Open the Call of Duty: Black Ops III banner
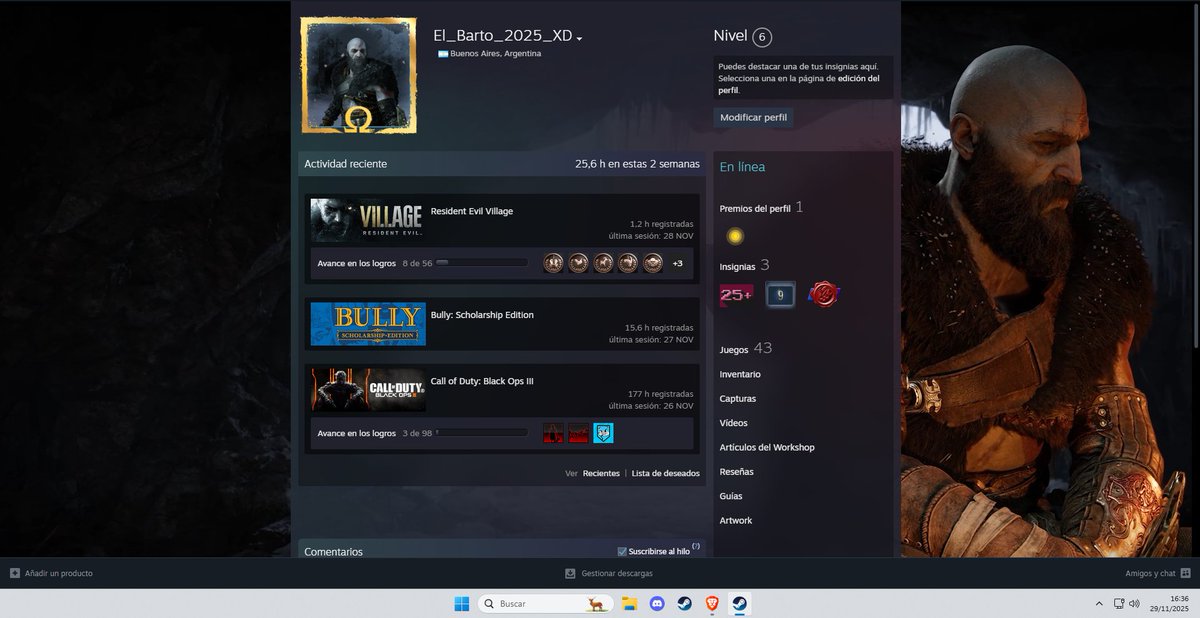Image resolution: width=1200 pixels, height=618 pixels. (368, 390)
